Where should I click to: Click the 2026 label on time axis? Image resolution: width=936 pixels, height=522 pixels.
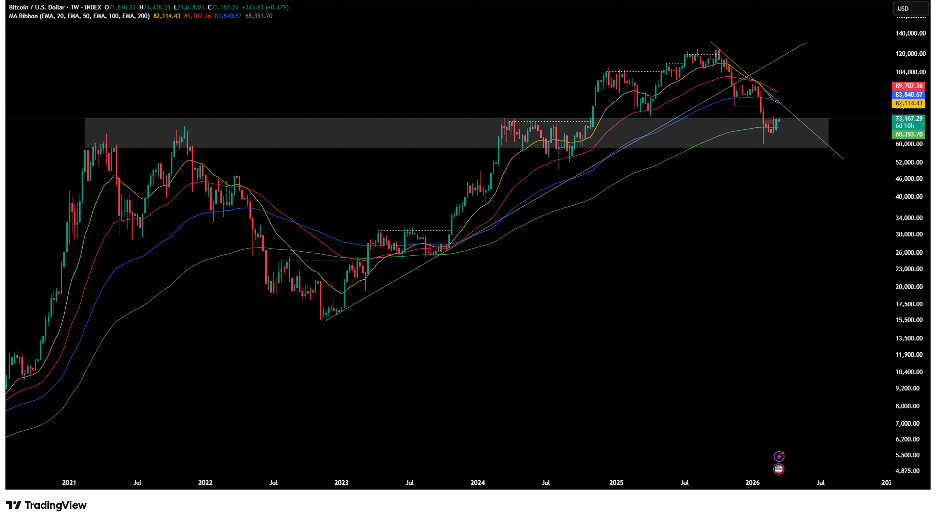753,482
